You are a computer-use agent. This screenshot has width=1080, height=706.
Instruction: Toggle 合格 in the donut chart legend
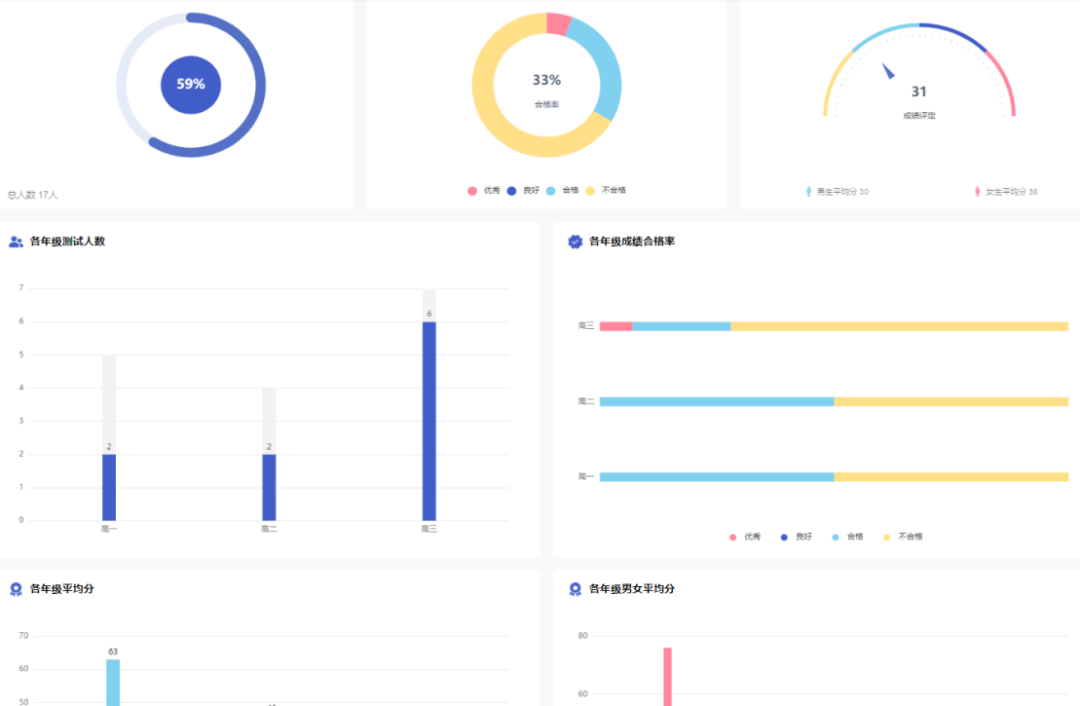click(x=562, y=191)
